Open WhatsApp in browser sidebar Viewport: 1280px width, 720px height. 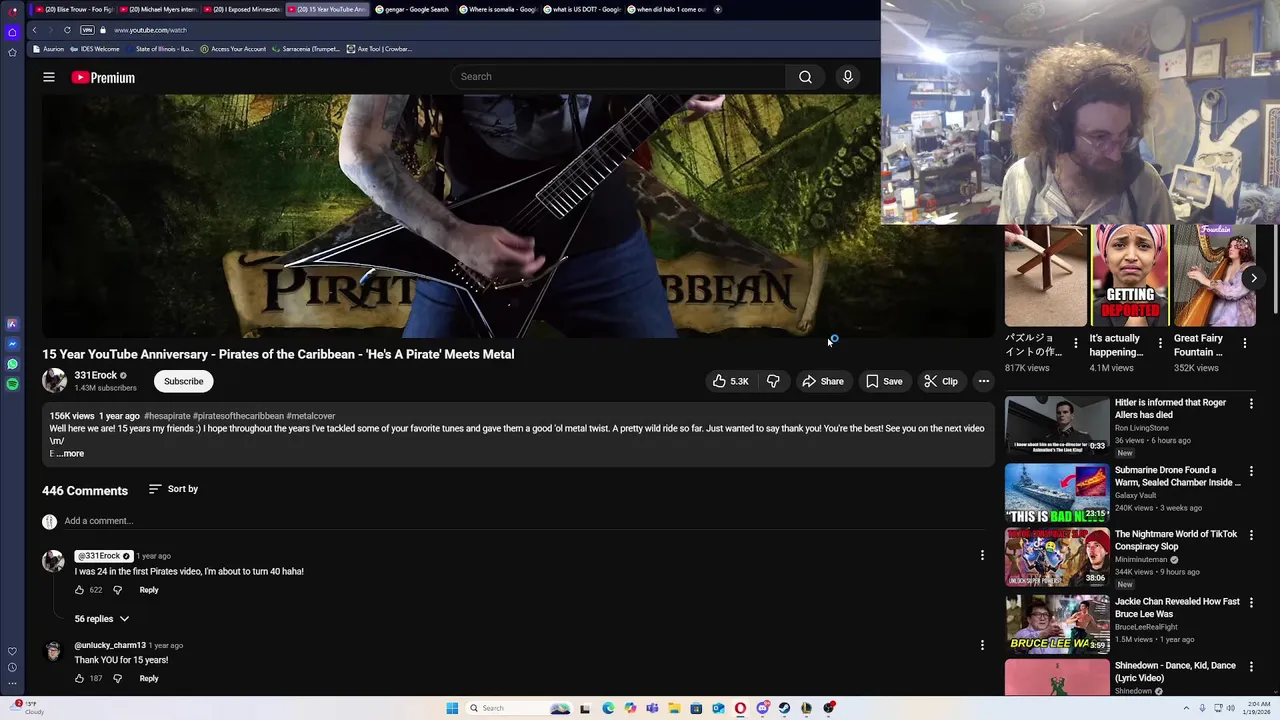[12, 364]
